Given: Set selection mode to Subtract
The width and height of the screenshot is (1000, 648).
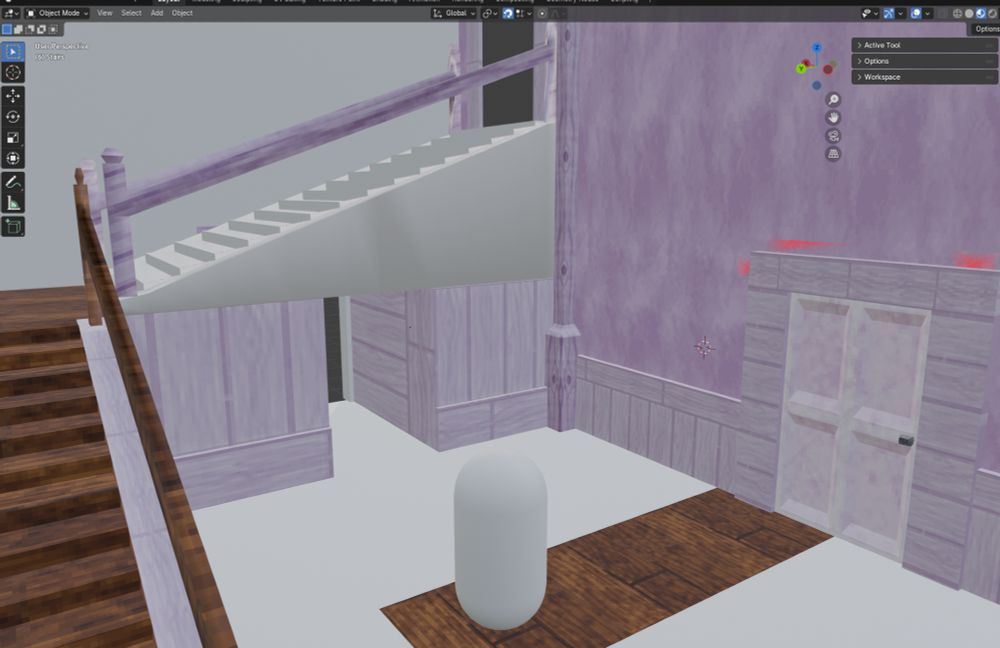Looking at the screenshot, I should pyautogui.click(x=30, y=29).
